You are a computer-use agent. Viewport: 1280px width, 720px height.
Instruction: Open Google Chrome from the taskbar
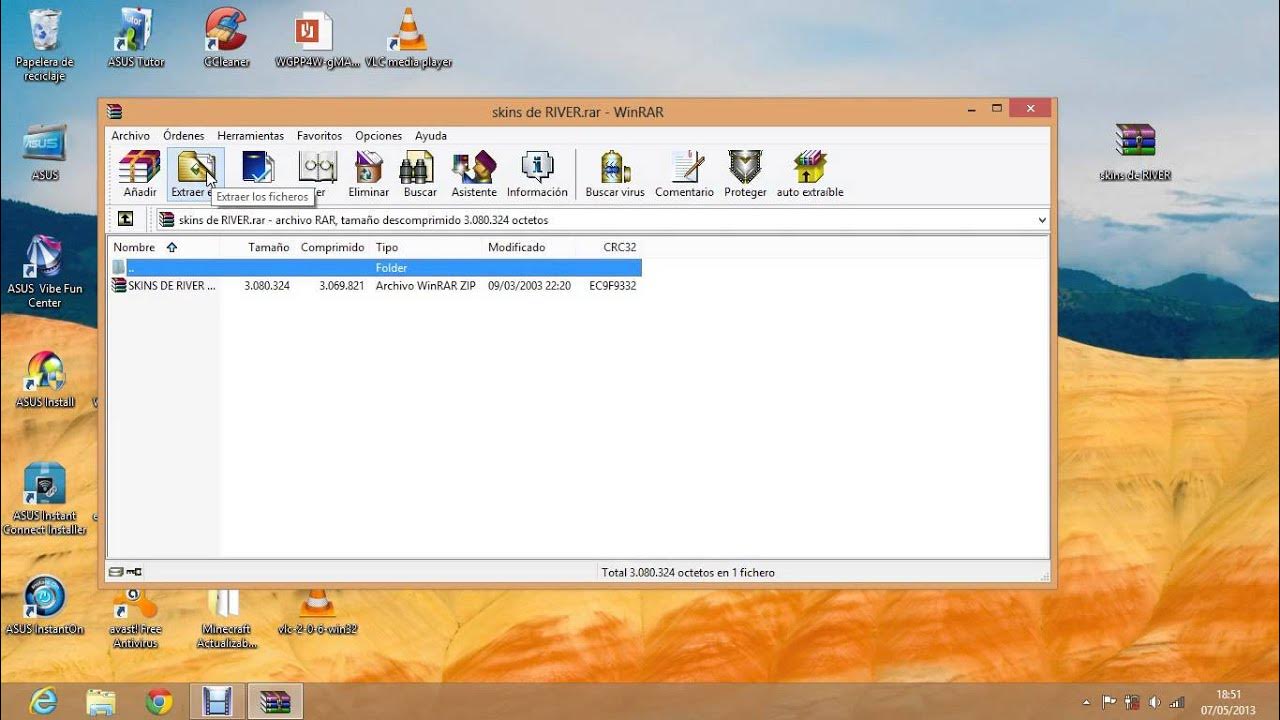[x=158, y=700]
